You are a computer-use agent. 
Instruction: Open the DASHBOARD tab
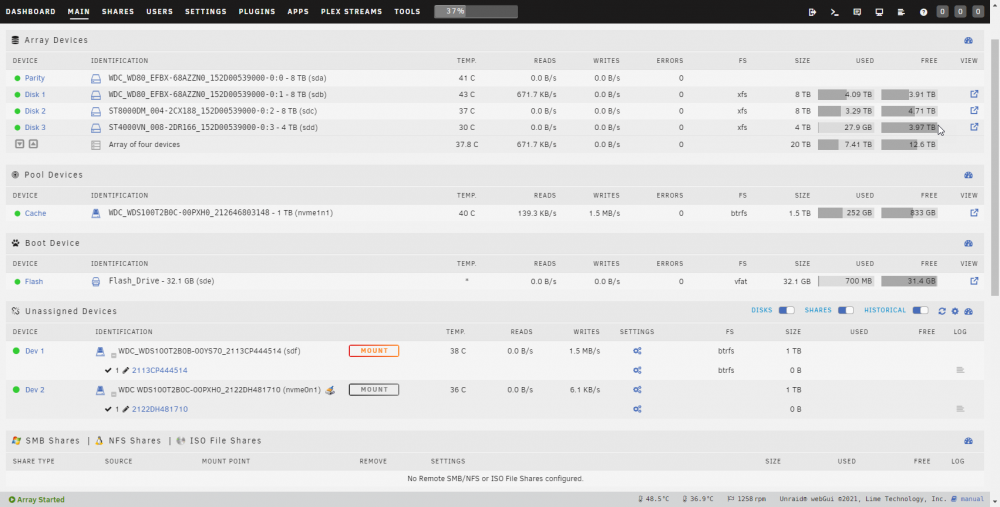(x=31, y=11)
